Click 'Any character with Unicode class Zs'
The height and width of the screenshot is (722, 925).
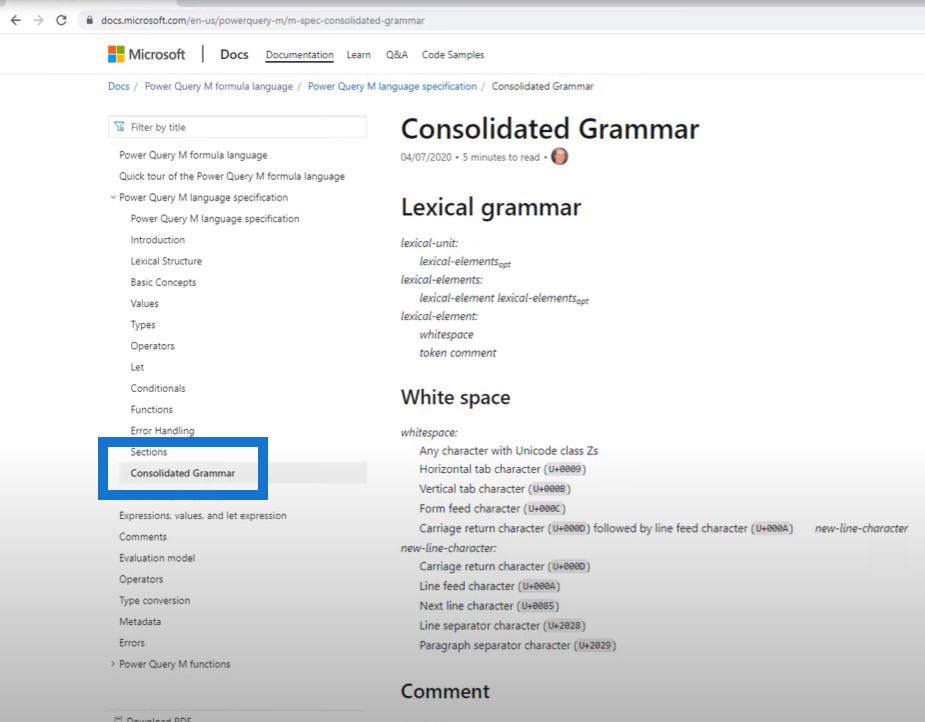(x=509, y=451)
